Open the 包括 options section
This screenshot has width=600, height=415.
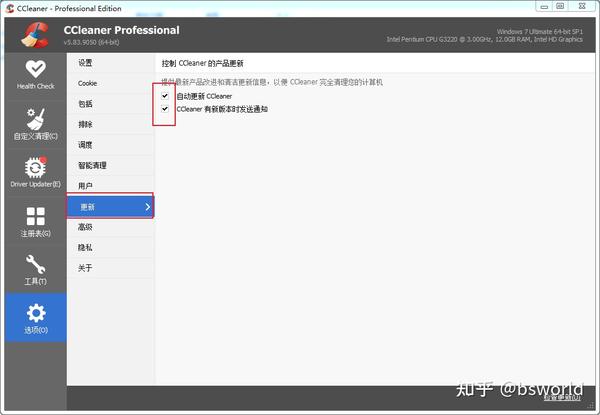[x=111, y=104]
